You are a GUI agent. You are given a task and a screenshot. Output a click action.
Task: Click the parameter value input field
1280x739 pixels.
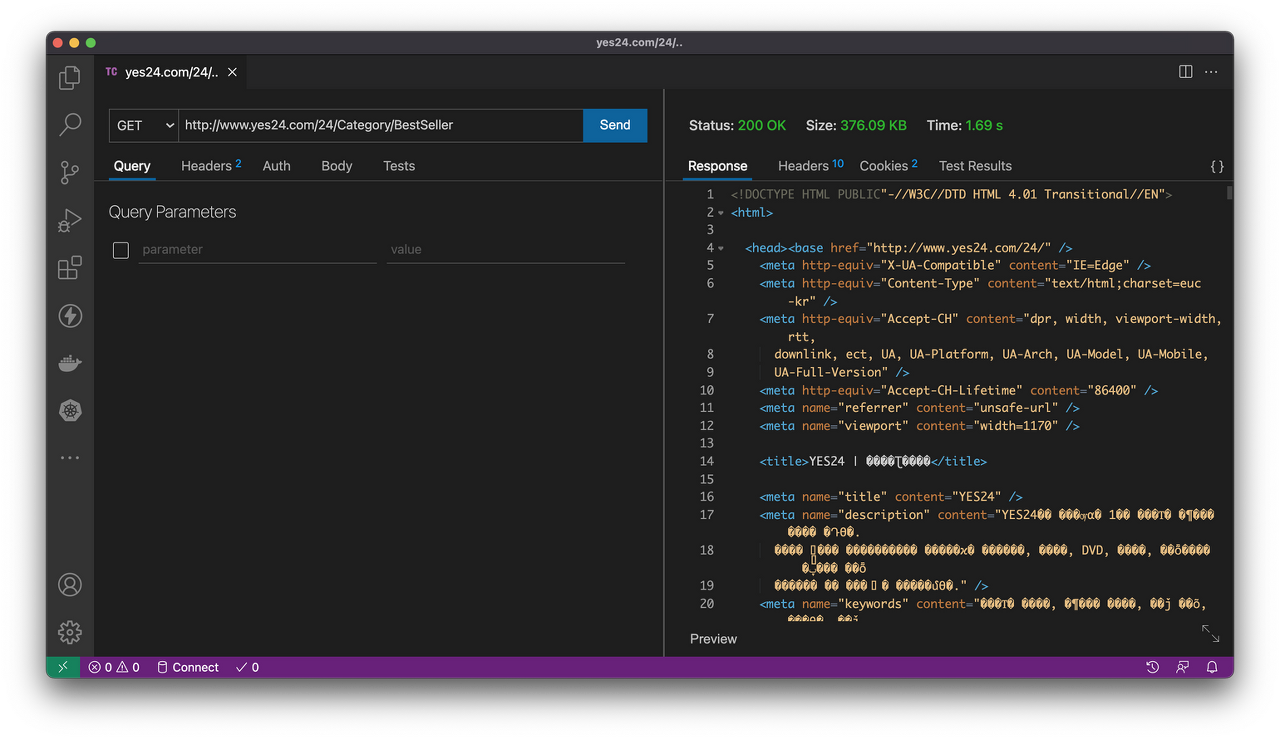click(506, 250)
